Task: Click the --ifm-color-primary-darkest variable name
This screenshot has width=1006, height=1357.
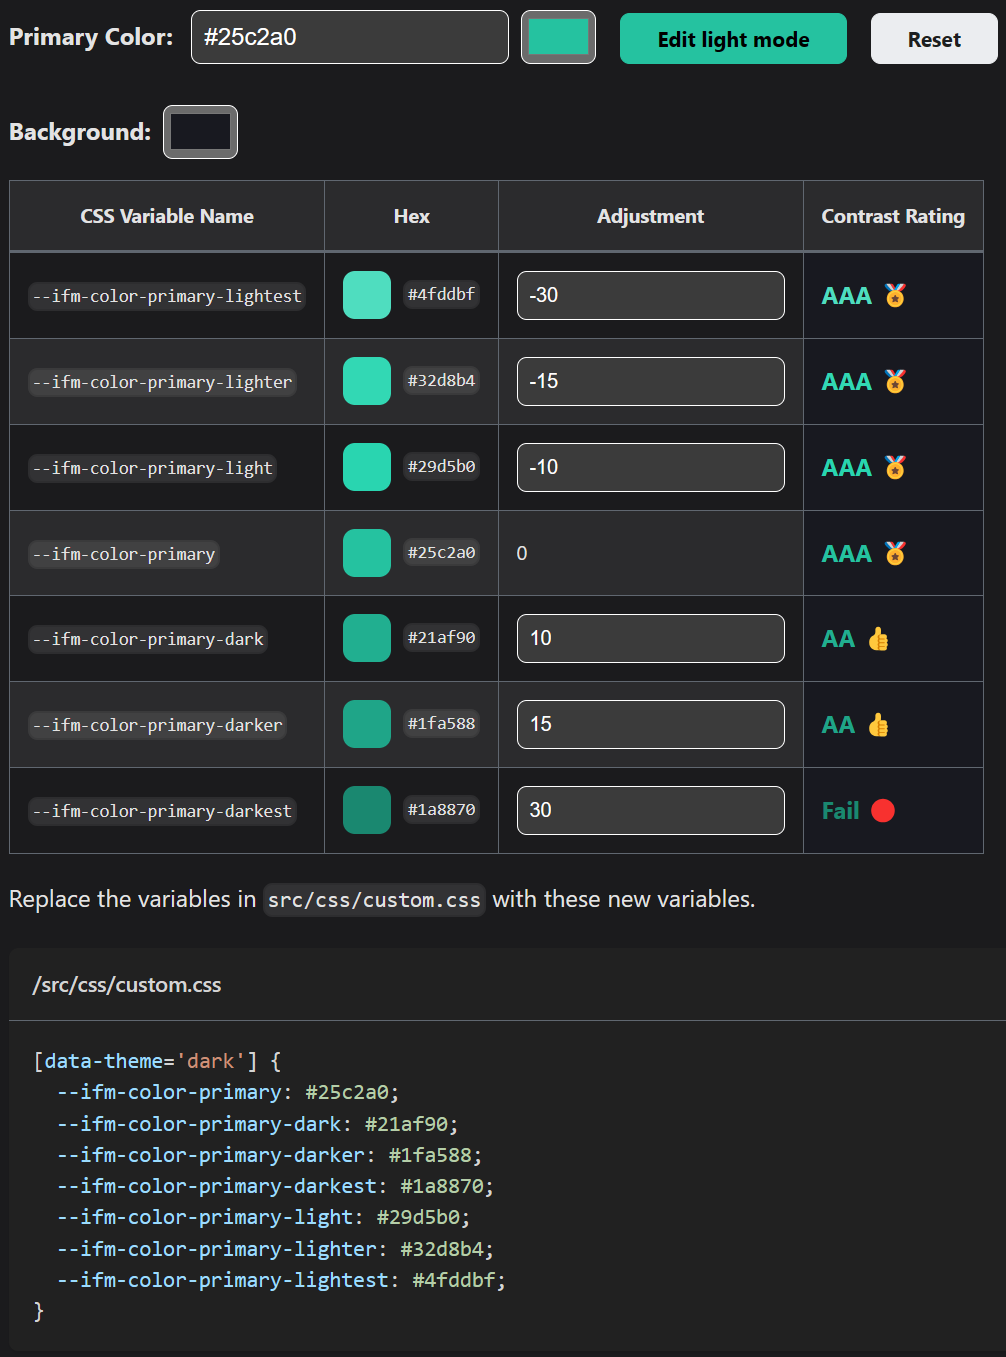Action: [x=162, y=811]
